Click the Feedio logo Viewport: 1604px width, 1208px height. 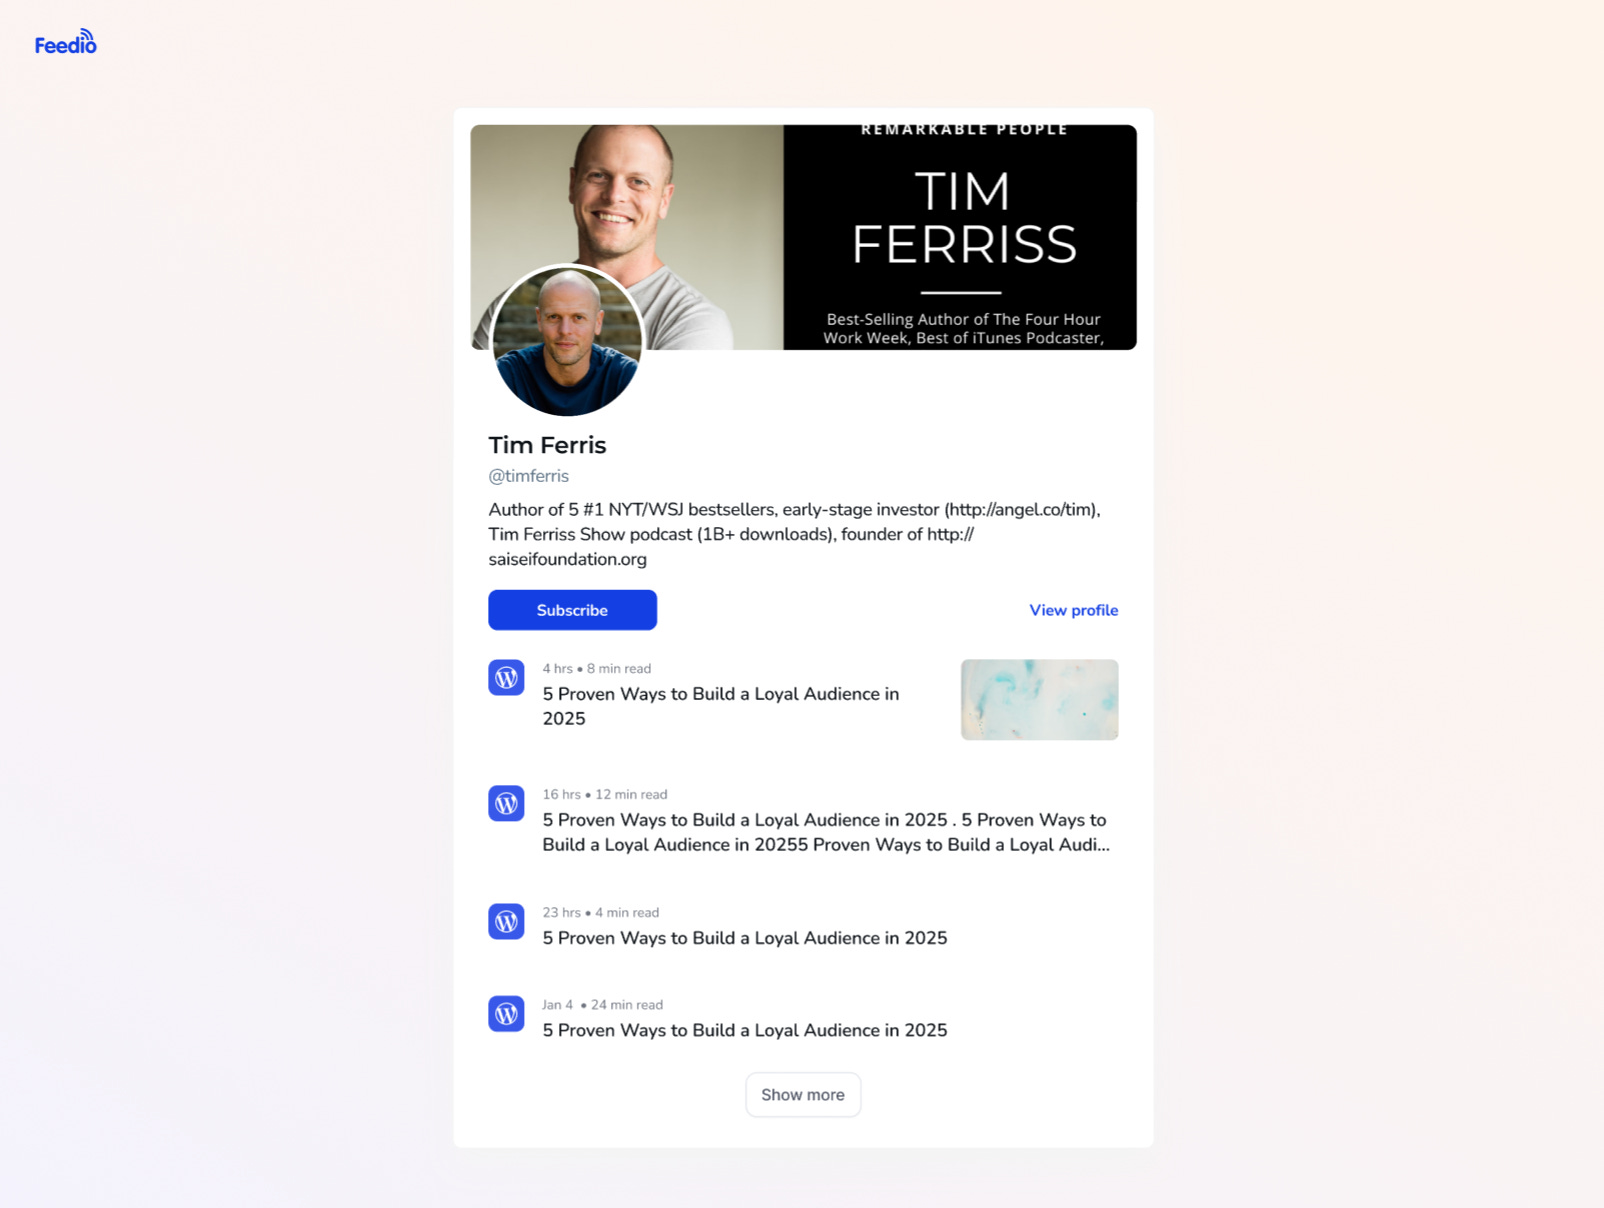66,42
